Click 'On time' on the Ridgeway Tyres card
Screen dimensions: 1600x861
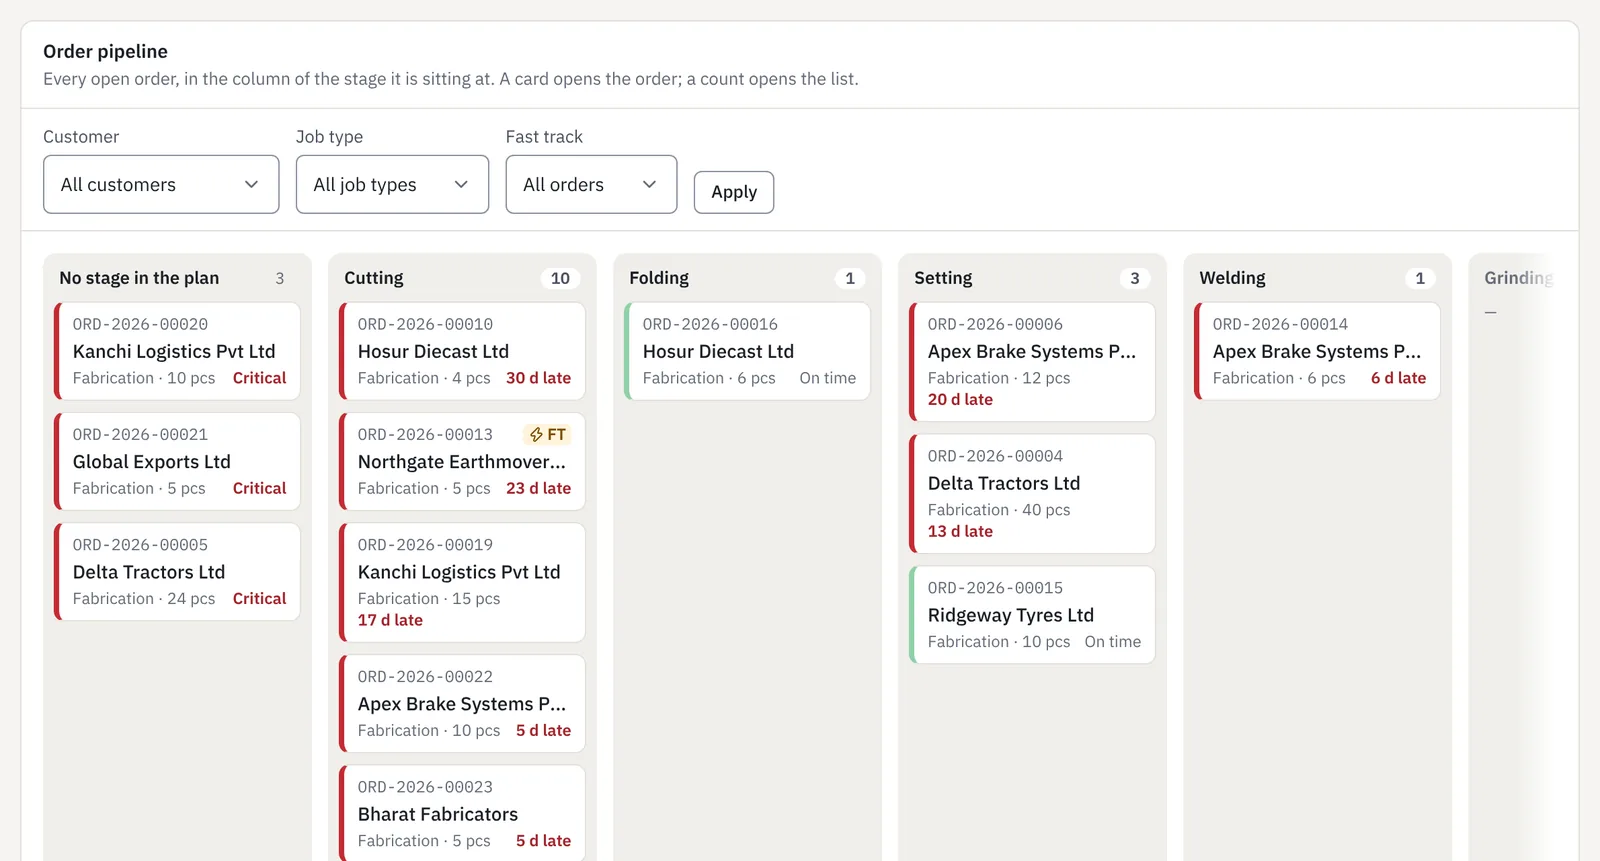click(1112, 642)
